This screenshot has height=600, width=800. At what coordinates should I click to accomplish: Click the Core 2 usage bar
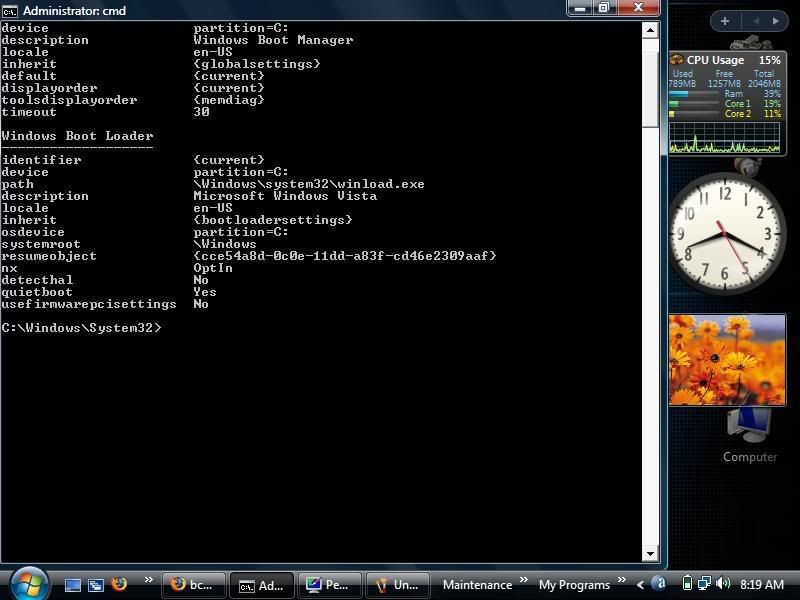tap(694, 114)
